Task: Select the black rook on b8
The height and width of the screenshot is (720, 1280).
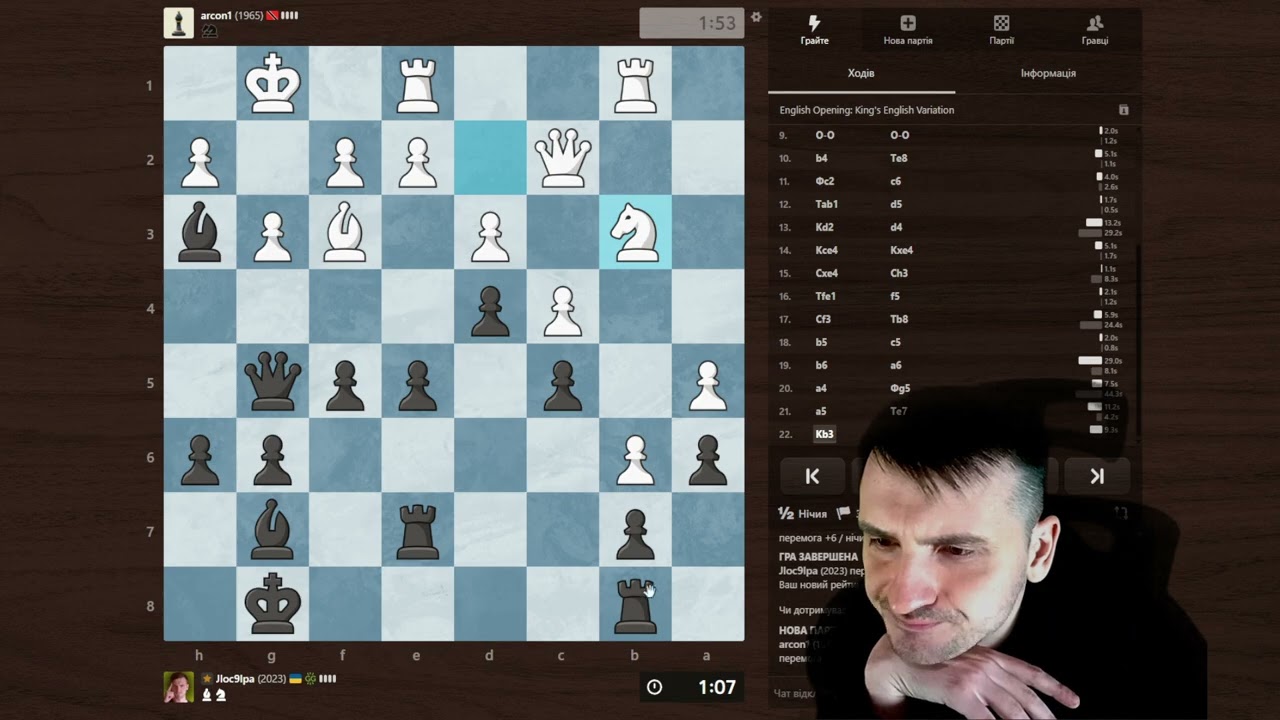Action: click(x=635, y=604)
